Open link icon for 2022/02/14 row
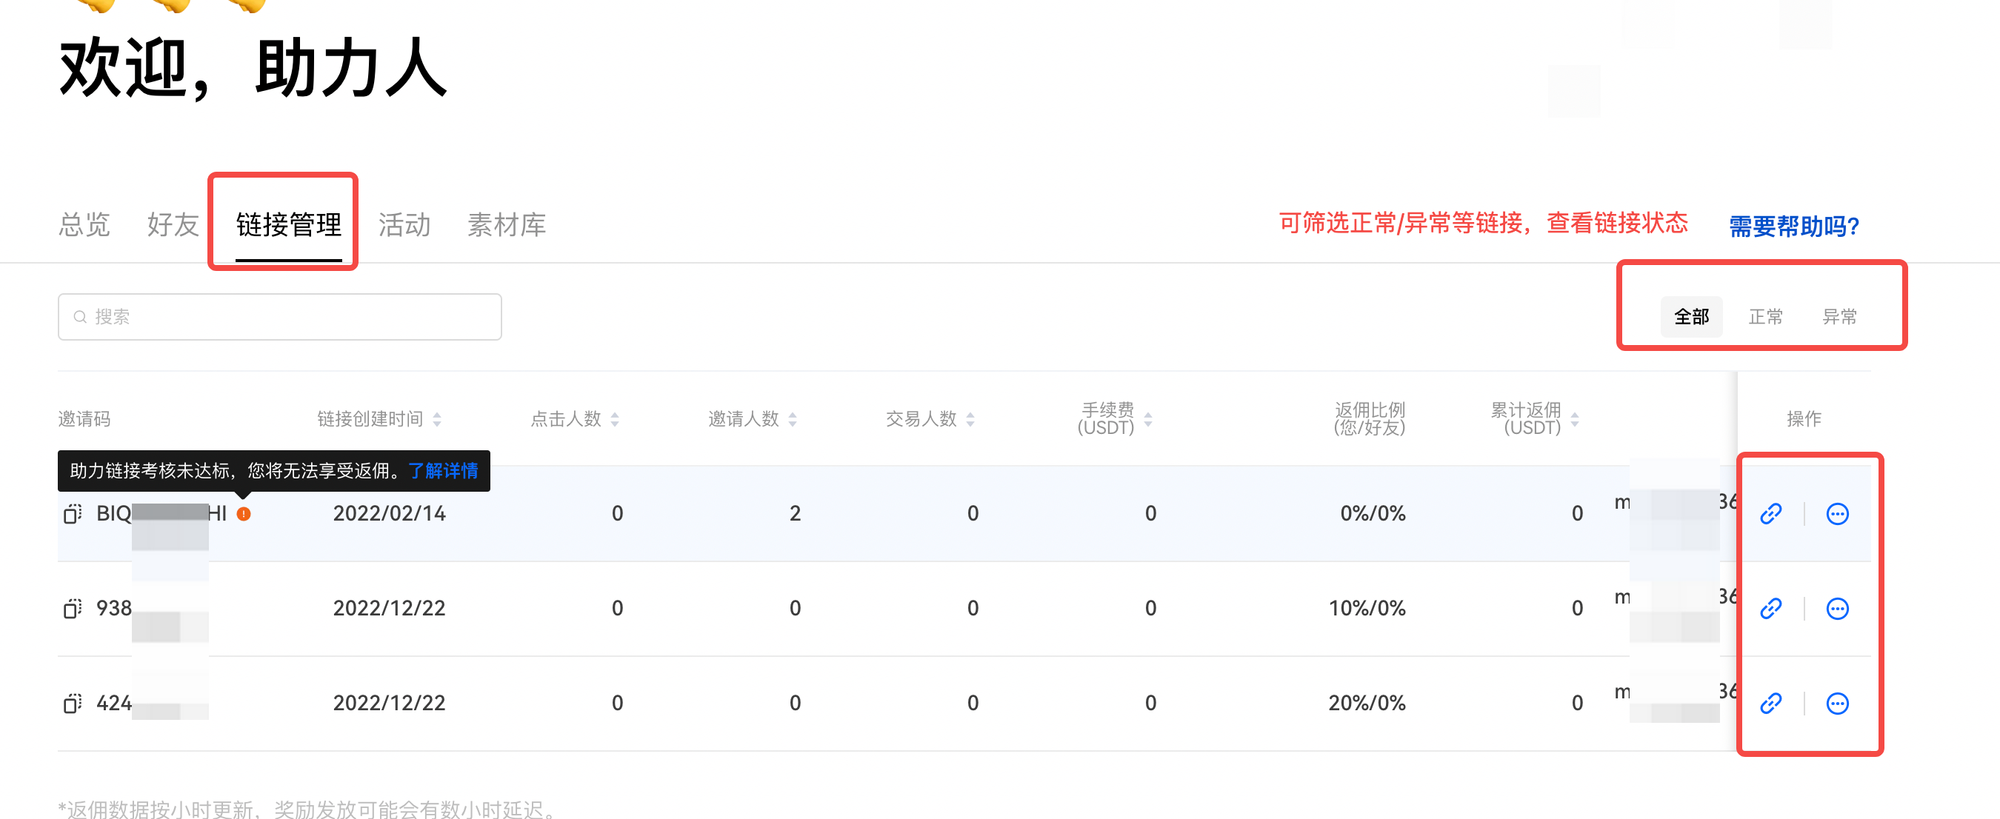Image resolution: width=2000 pixels, height=819 pixels. point(1771,514)
